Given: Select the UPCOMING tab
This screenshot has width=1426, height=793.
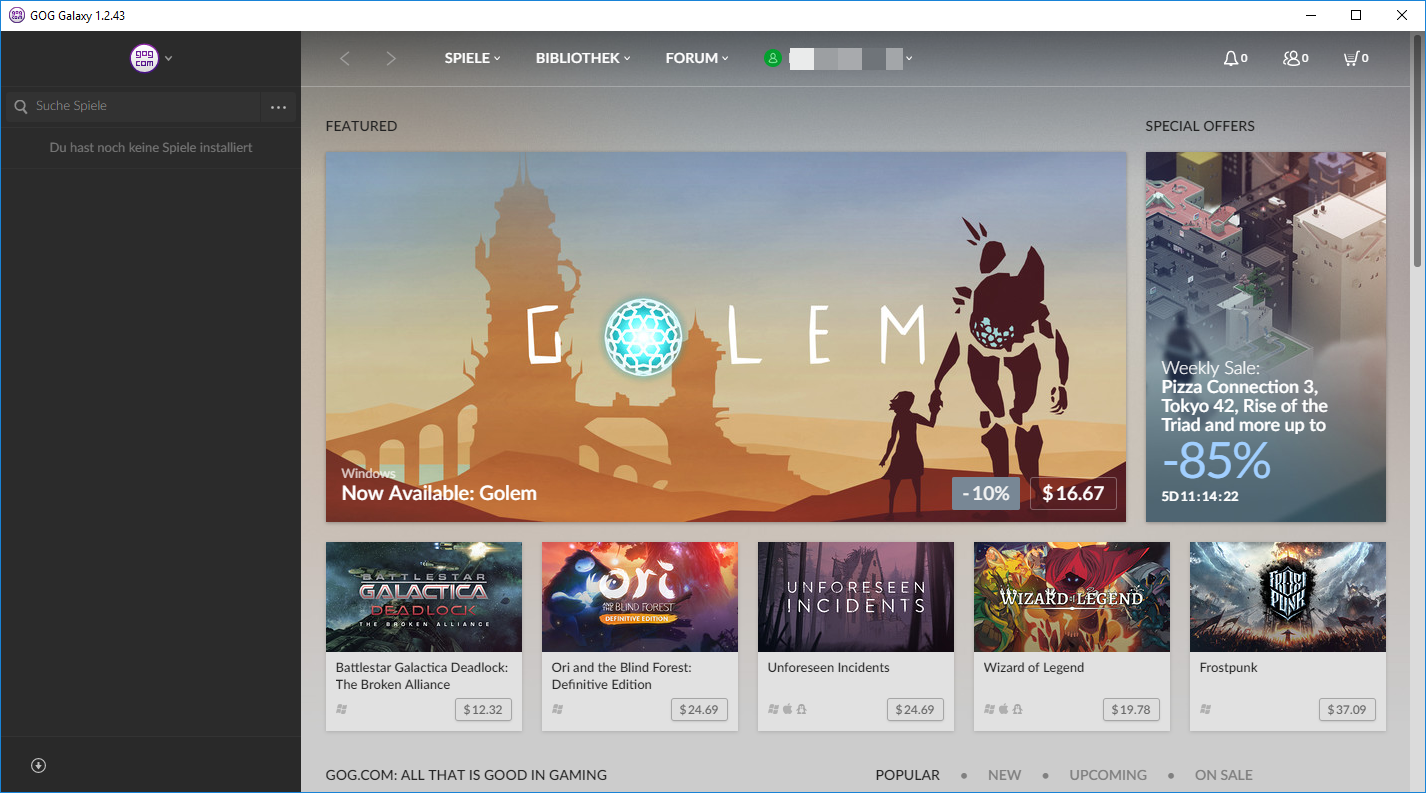Looking at the screenshot, I should 1108,775.
